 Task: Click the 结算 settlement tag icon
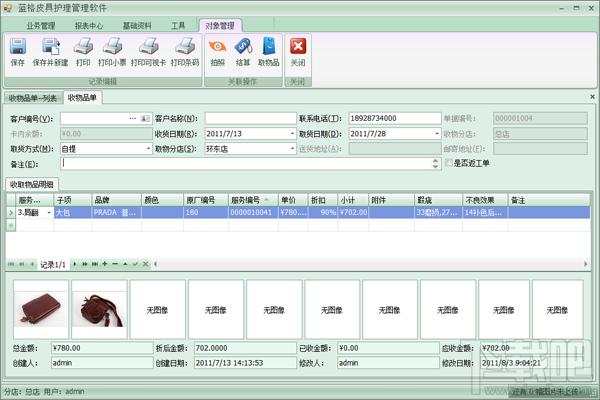[243, 47]
